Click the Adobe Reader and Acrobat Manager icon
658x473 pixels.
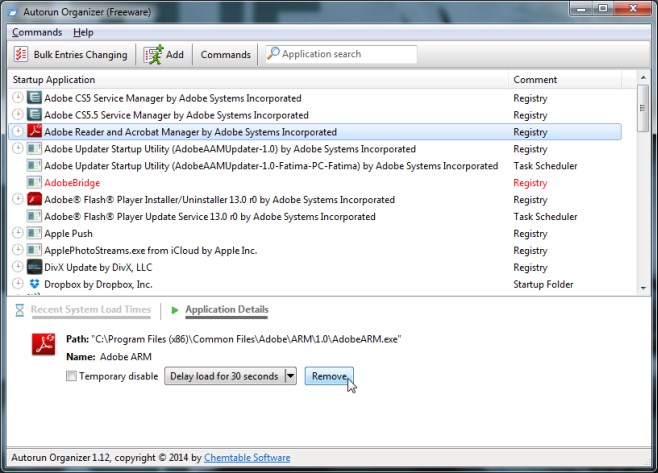[x=34, y=131]
